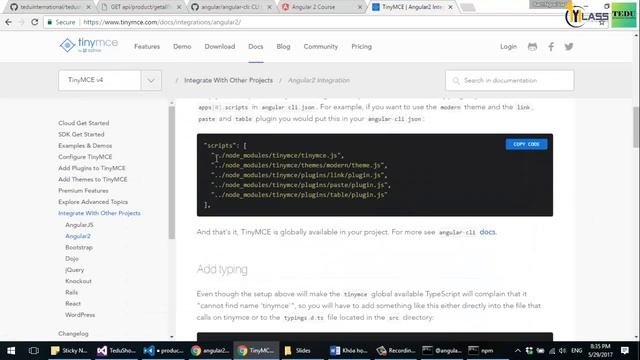This screenshot has height=360, width=640.
Task: Open the TinyMCE Facebook page icon
Action: point(551,47)
